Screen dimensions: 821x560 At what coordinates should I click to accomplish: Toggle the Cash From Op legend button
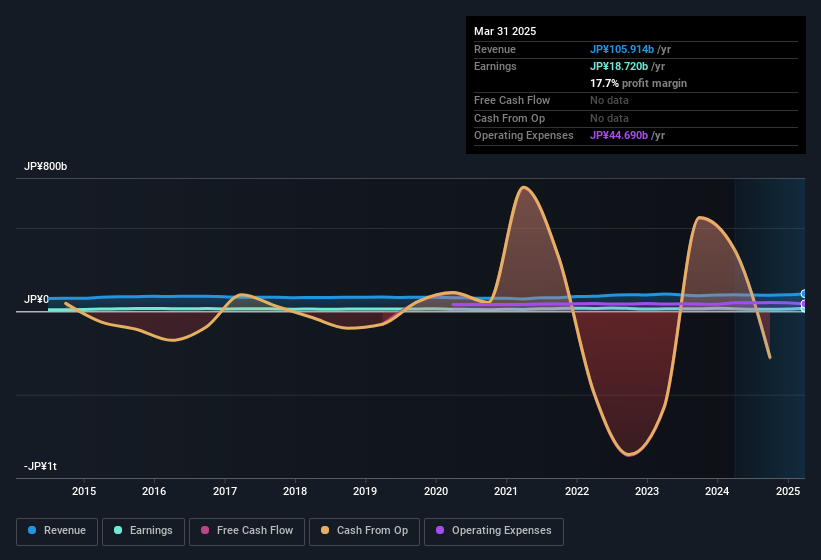pos(364,531)
